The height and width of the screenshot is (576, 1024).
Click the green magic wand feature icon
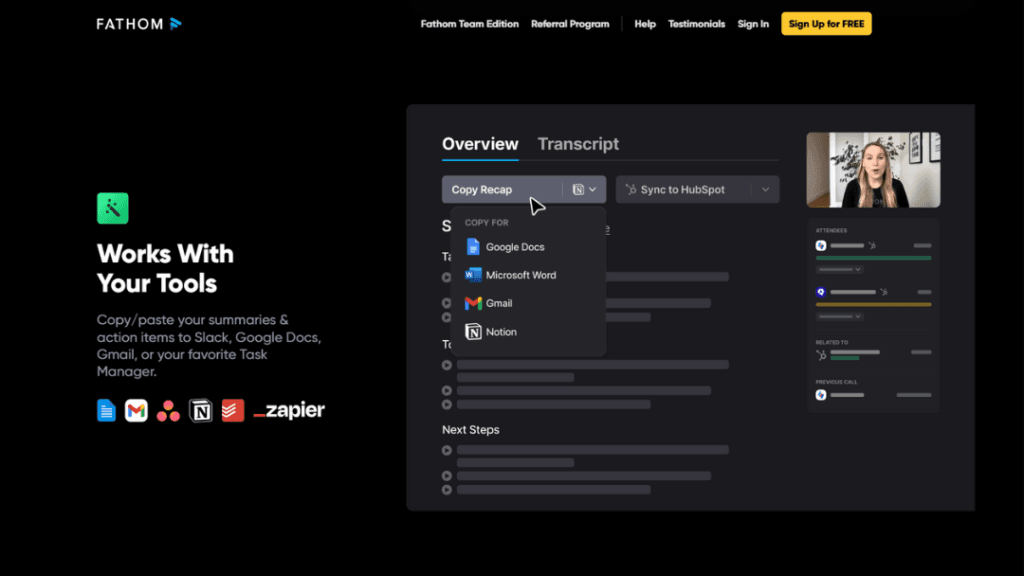point(112,208)
